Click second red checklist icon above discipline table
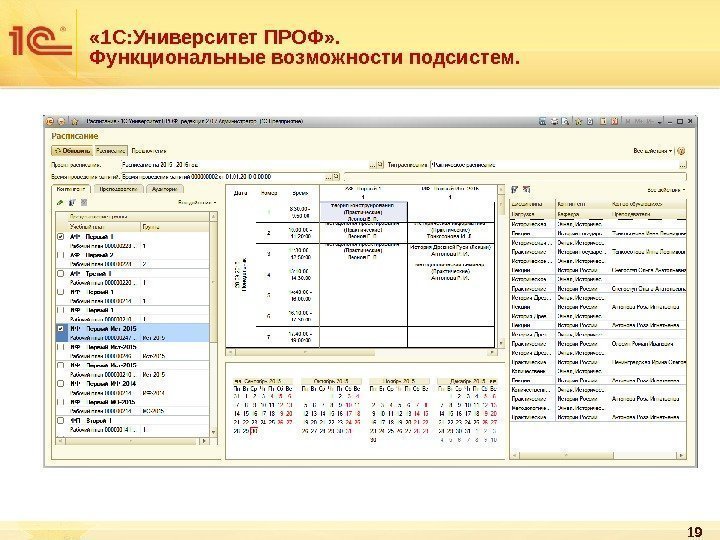This screenshot has width=720, height=540. [x=527, y=189]
